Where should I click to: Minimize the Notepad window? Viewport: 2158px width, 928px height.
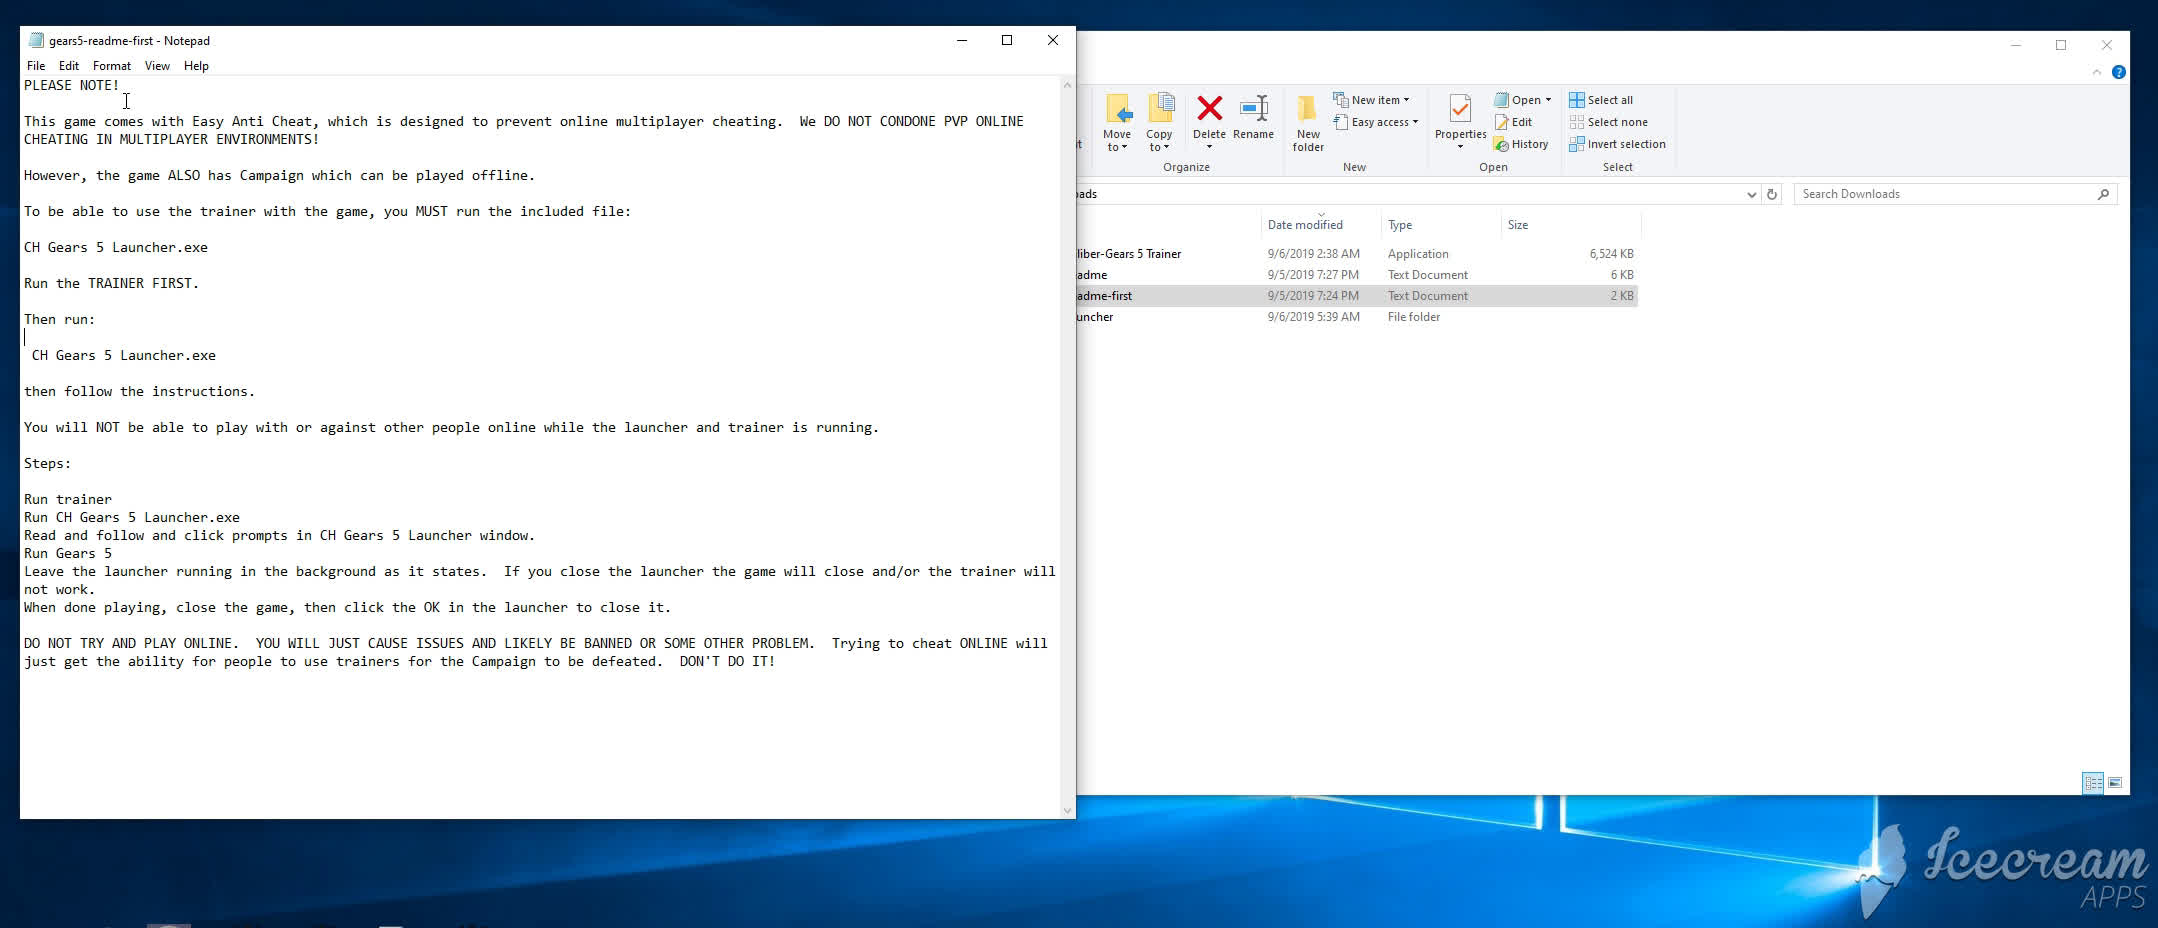(962, 40)
